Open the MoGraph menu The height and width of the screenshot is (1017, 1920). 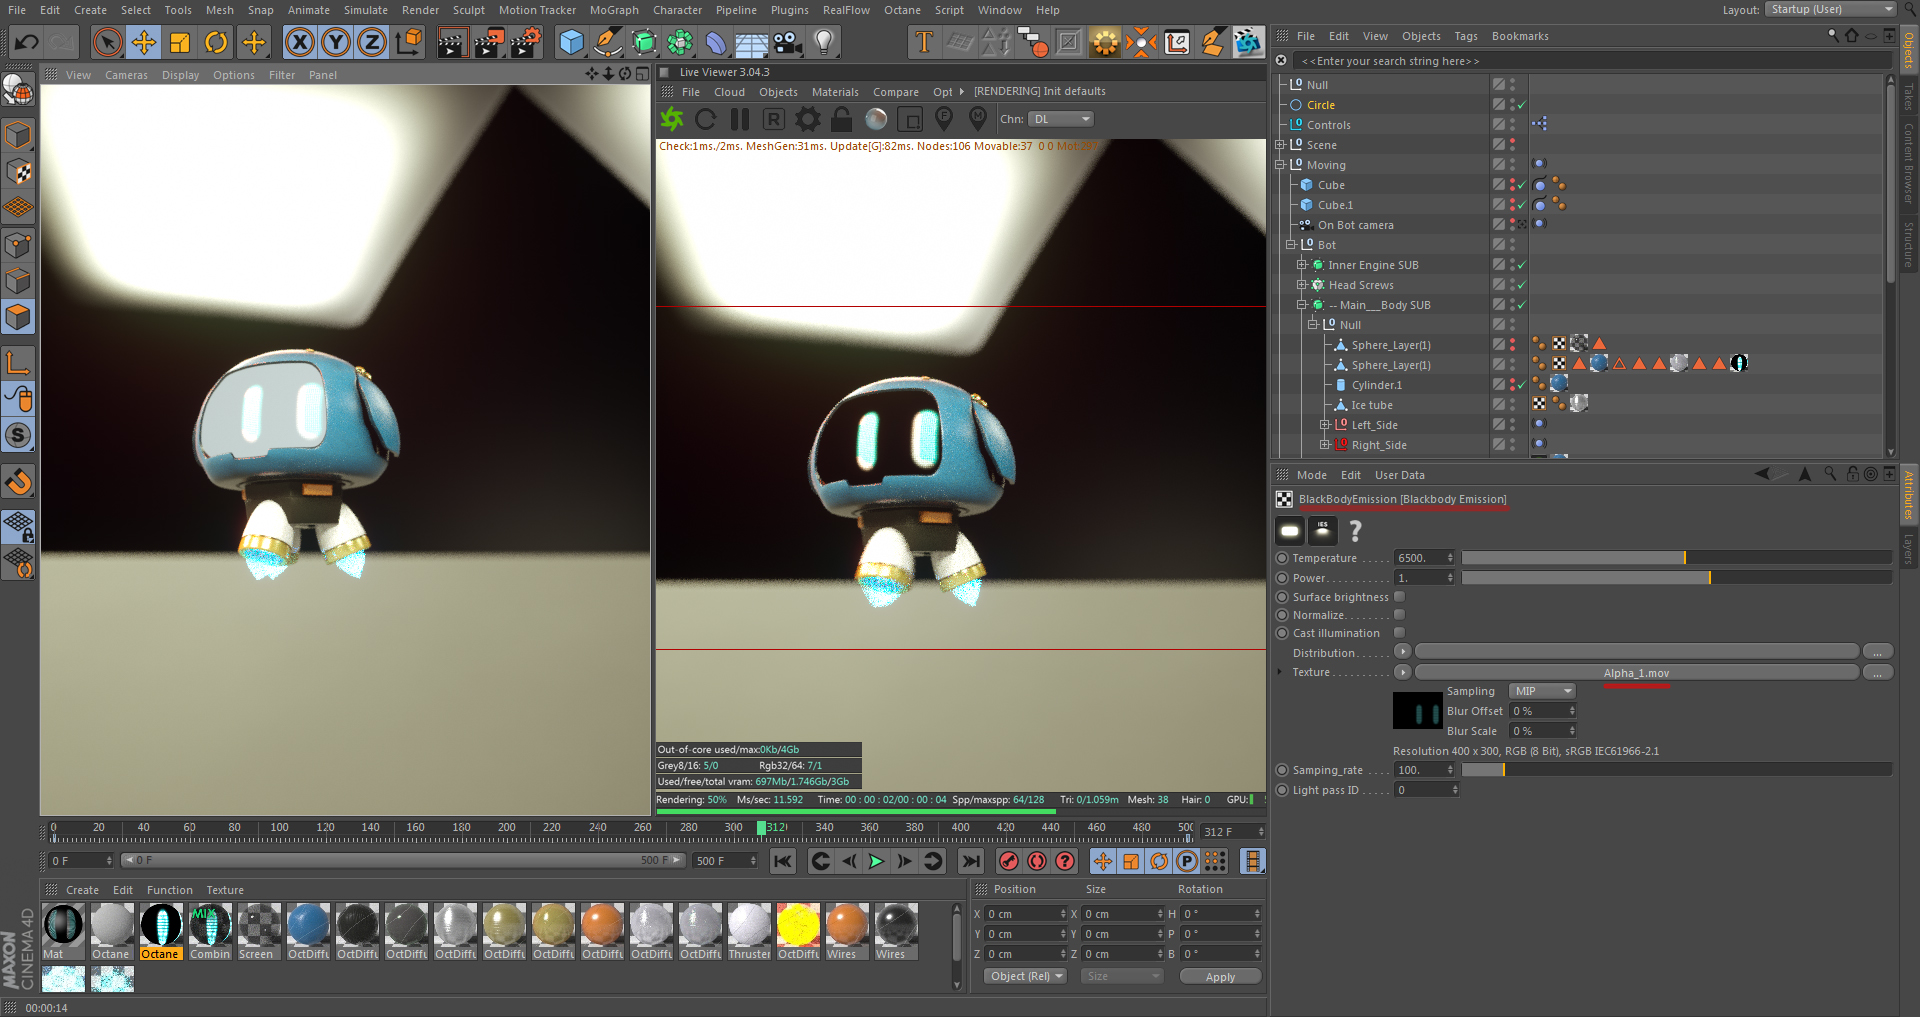coord(614,10)
